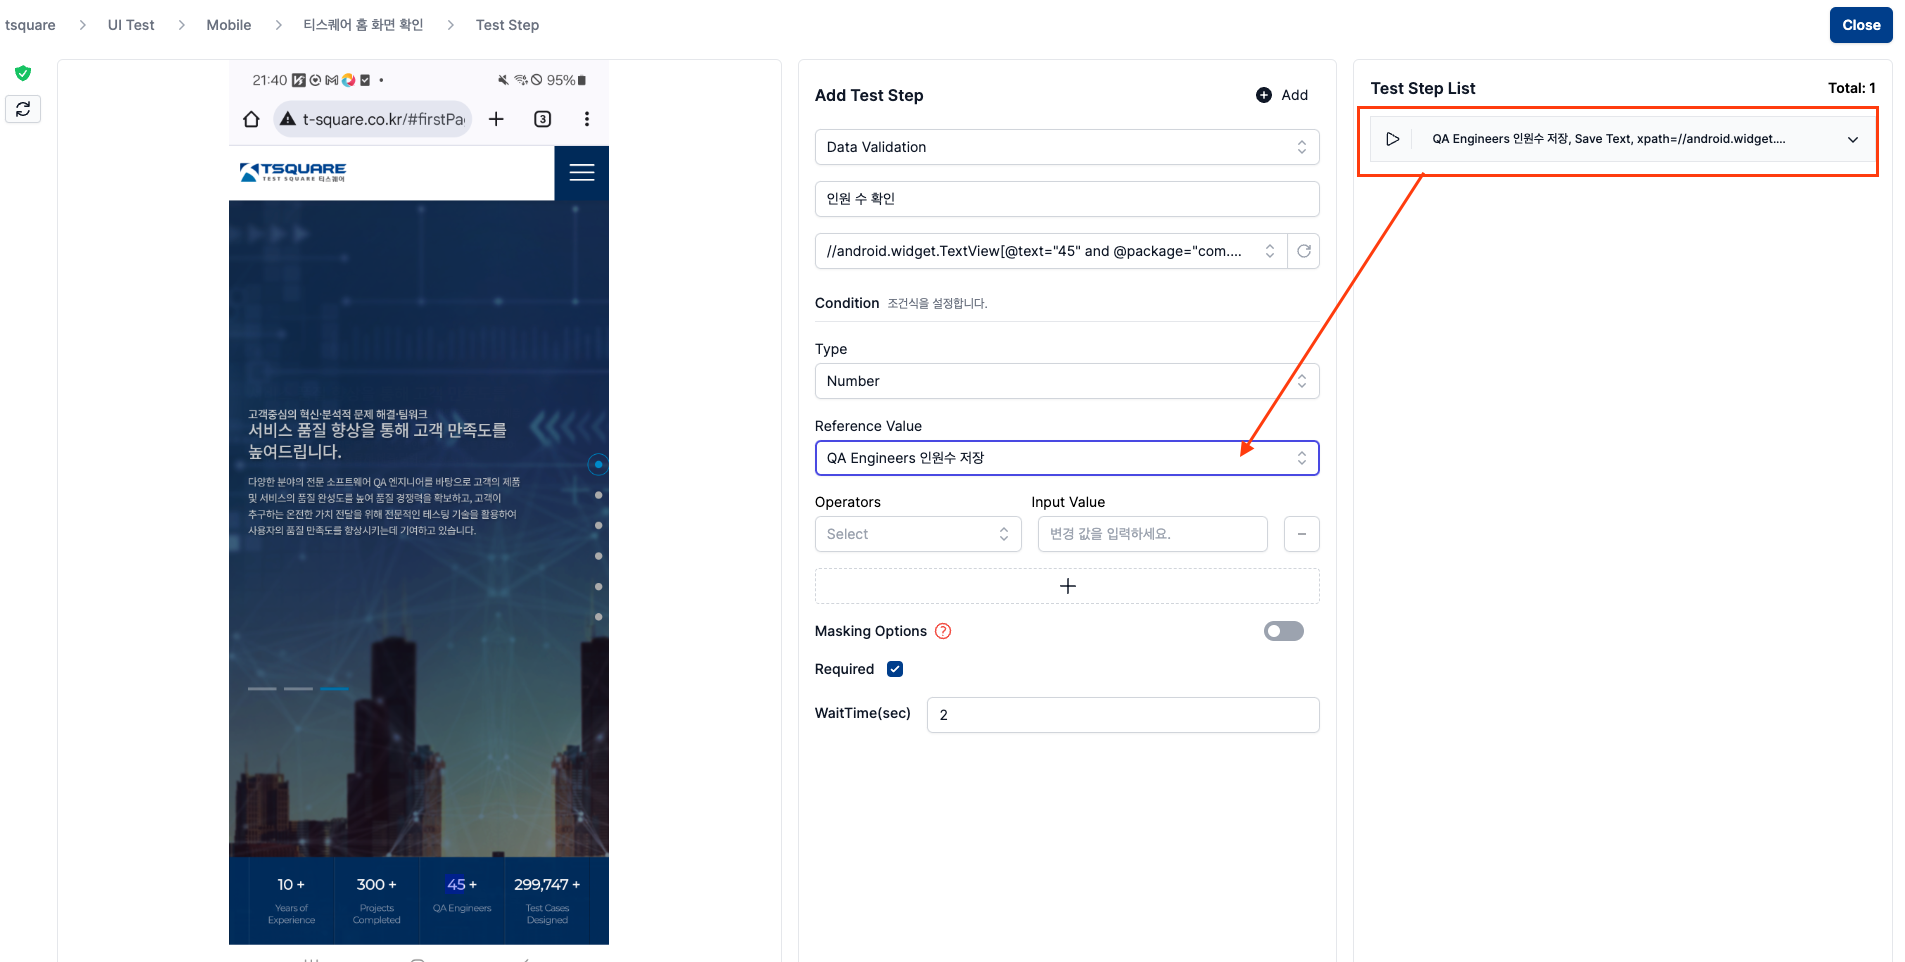
Task: Go to the tsquare breadcrumb
Action: [x=30, y=25]
